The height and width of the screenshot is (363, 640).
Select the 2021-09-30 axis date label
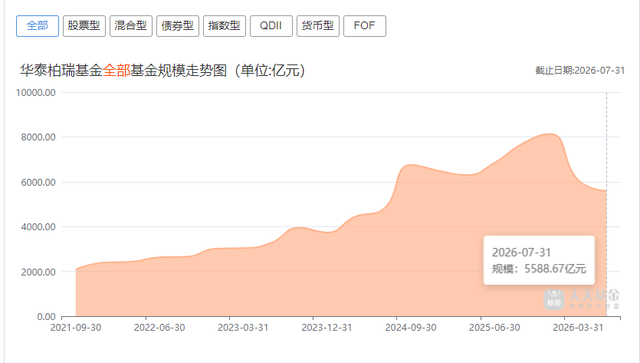pos(76,328)
